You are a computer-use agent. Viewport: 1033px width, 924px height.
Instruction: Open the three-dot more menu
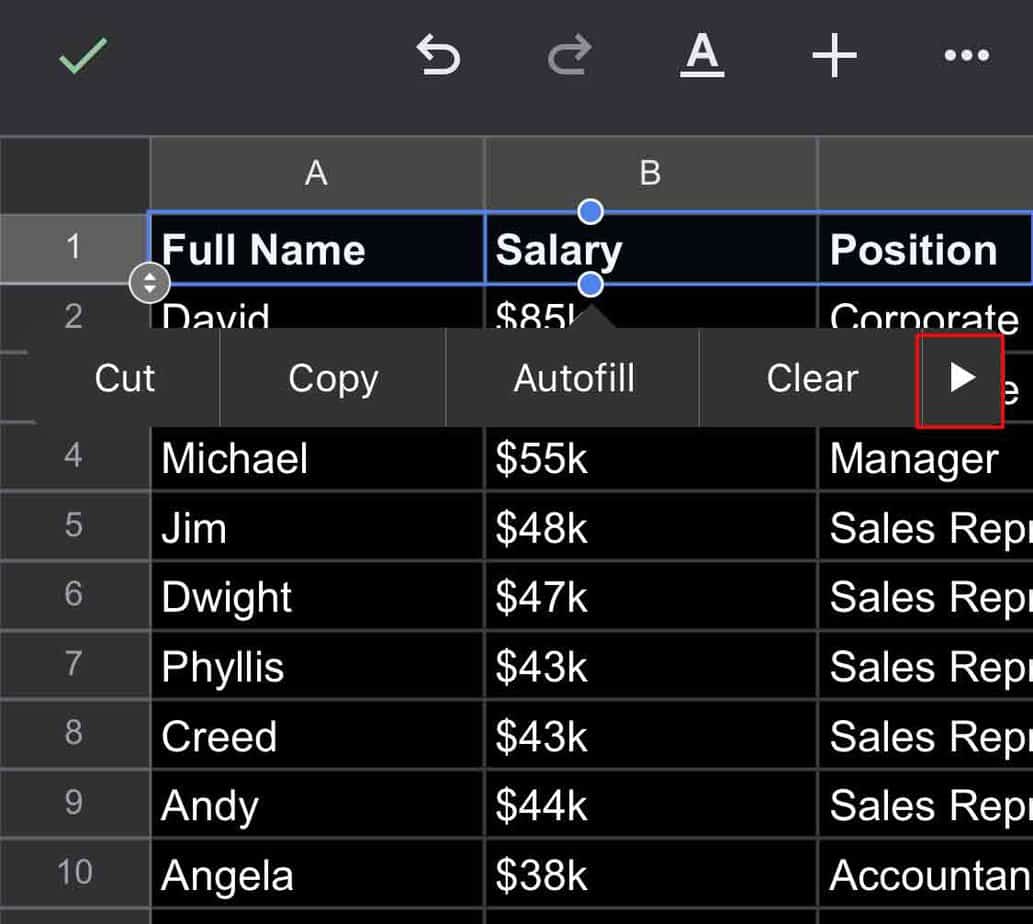966,56
